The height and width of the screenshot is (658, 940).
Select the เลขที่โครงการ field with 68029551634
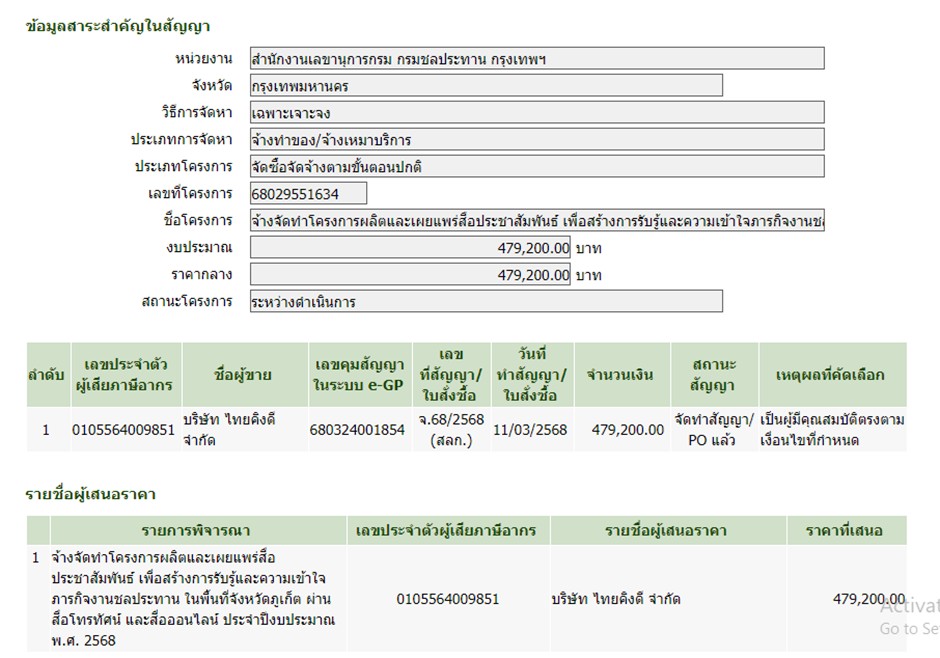[x=308, y=194]
